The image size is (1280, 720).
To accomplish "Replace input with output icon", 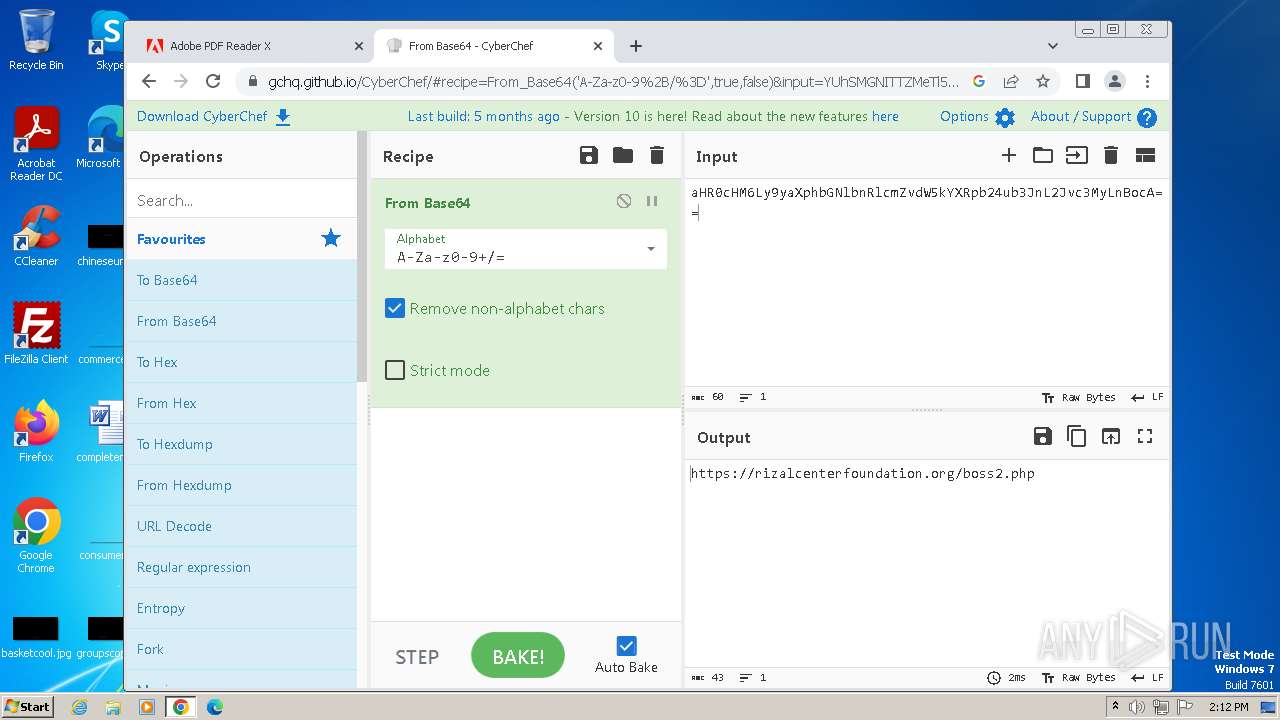I will click(1111, 436).
